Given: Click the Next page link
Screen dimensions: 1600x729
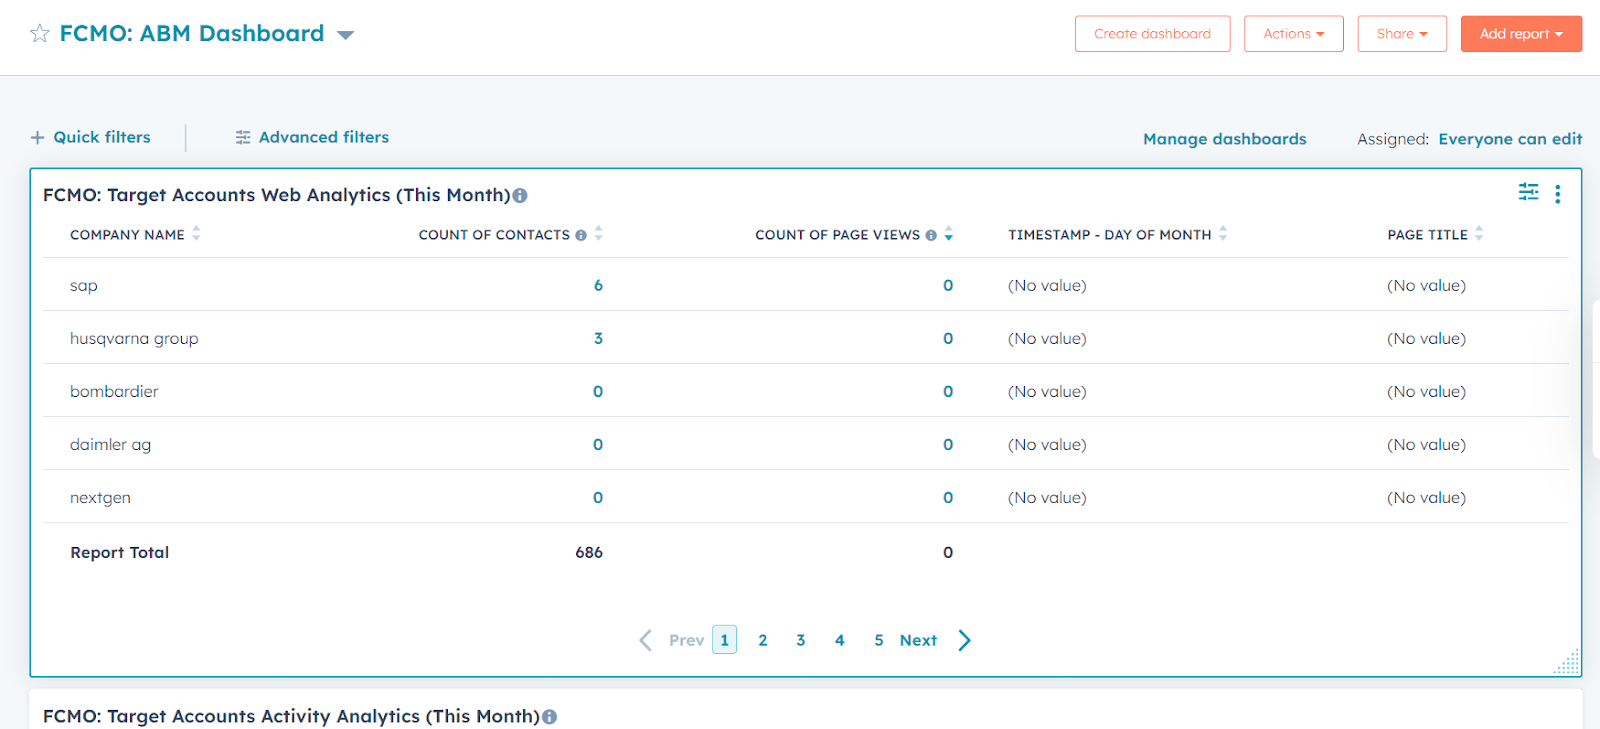Looking at the screenshot, I should point(918,640).
